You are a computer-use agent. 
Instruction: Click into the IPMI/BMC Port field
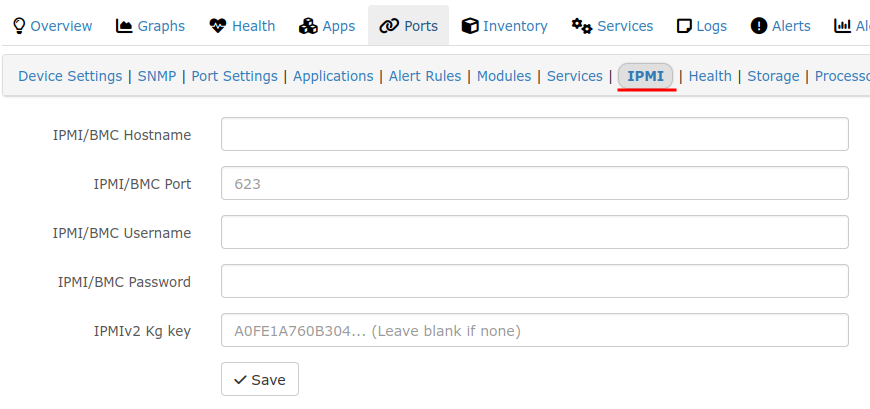tap(534, 183)
